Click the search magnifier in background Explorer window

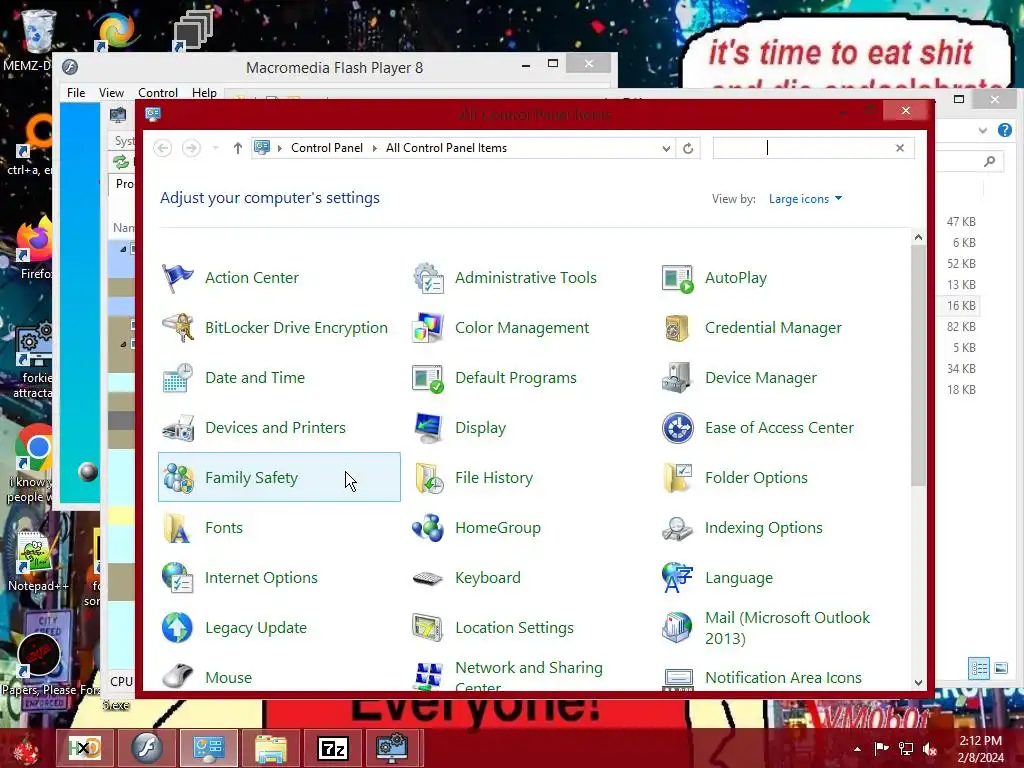click(990, 161)
